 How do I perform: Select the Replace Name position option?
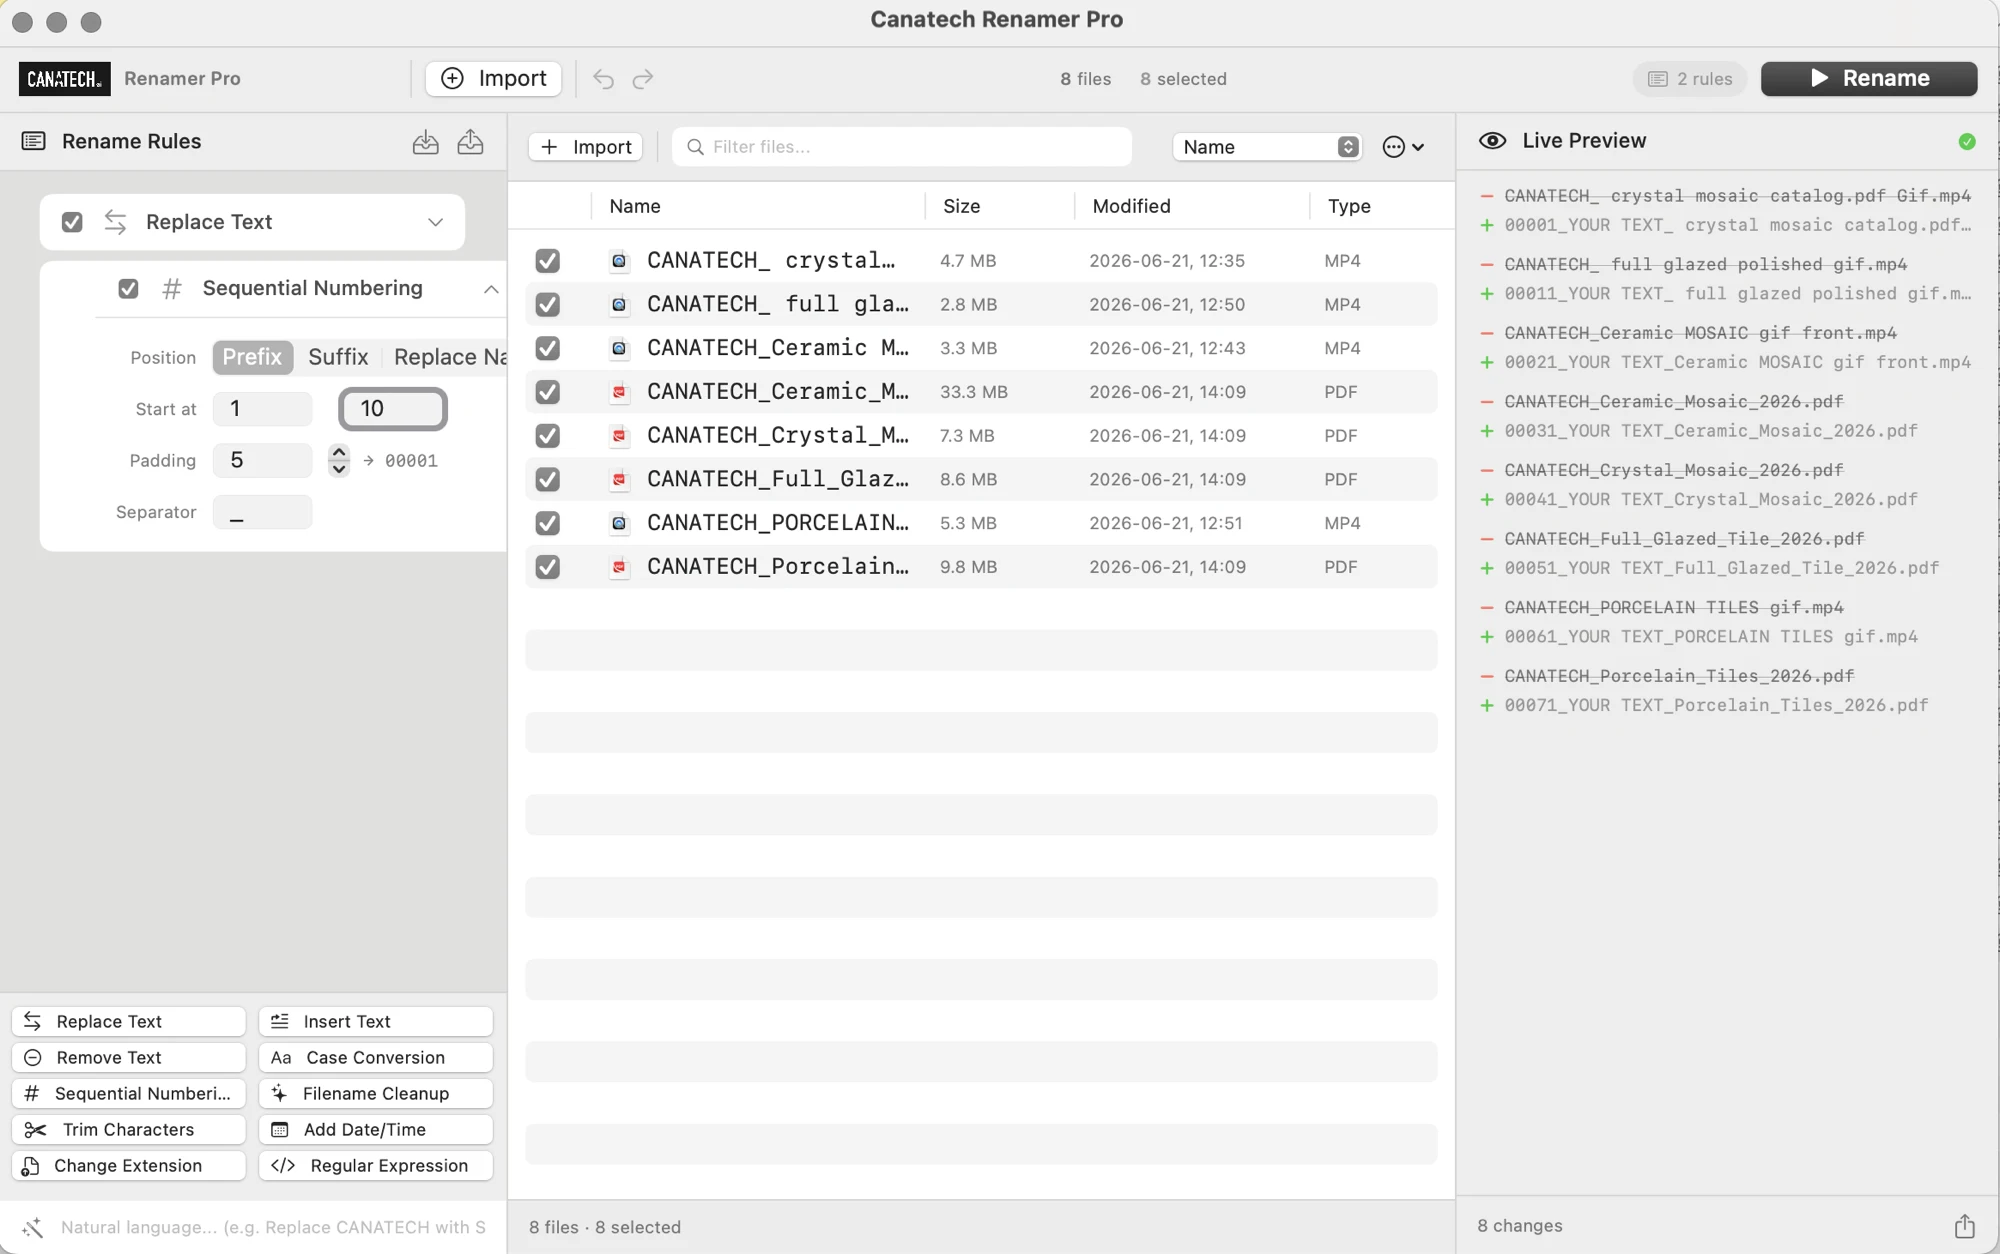(x=448, y=357)
